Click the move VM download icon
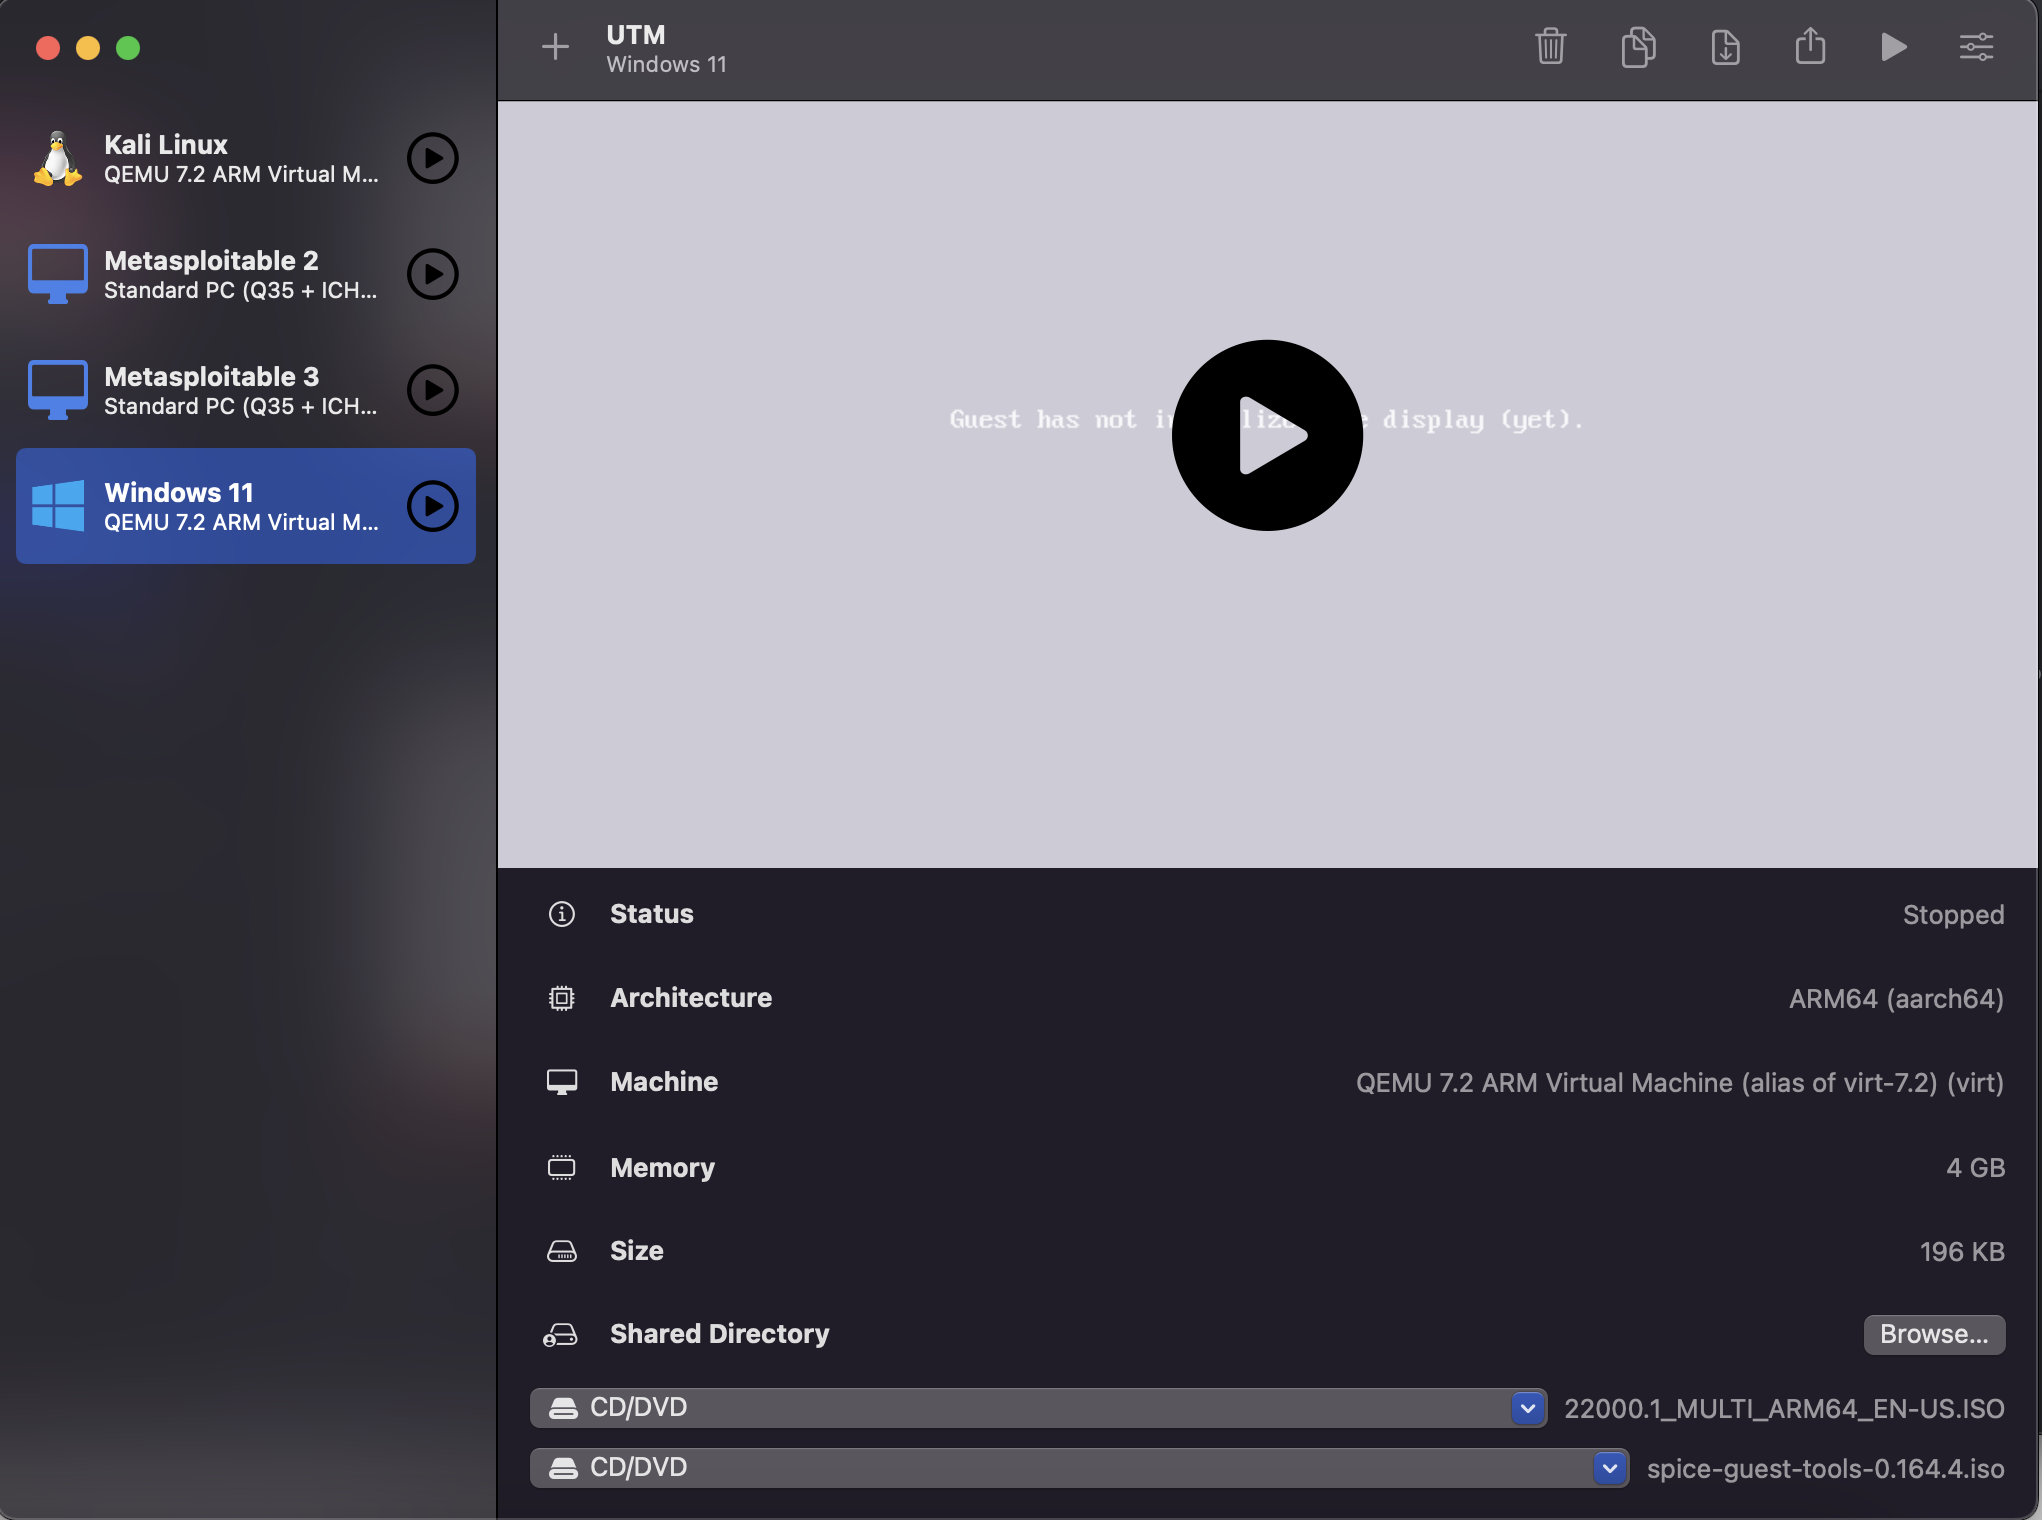 (1725, 47)
